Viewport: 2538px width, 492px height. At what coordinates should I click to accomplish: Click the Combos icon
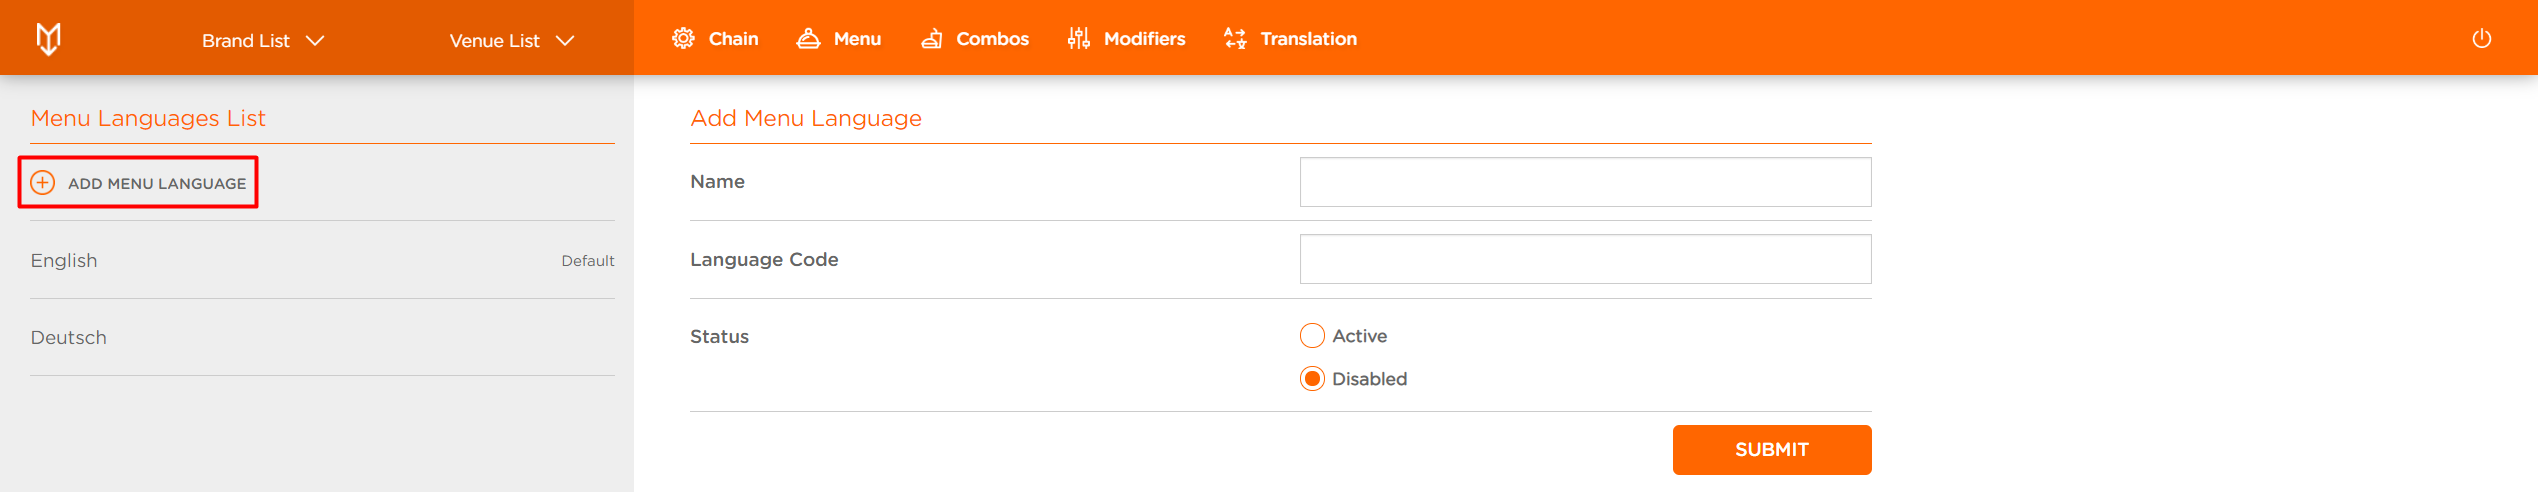(x=932, y=39)
